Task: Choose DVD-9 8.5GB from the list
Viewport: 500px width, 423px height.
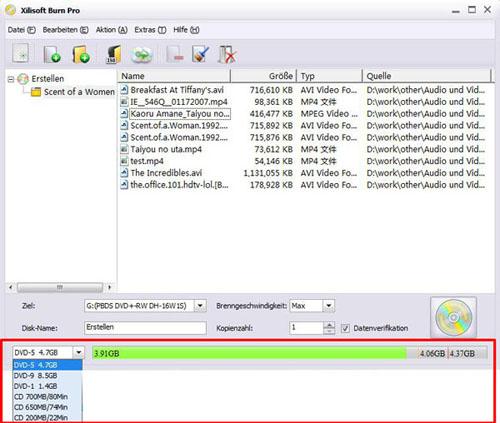Action: 47,376
